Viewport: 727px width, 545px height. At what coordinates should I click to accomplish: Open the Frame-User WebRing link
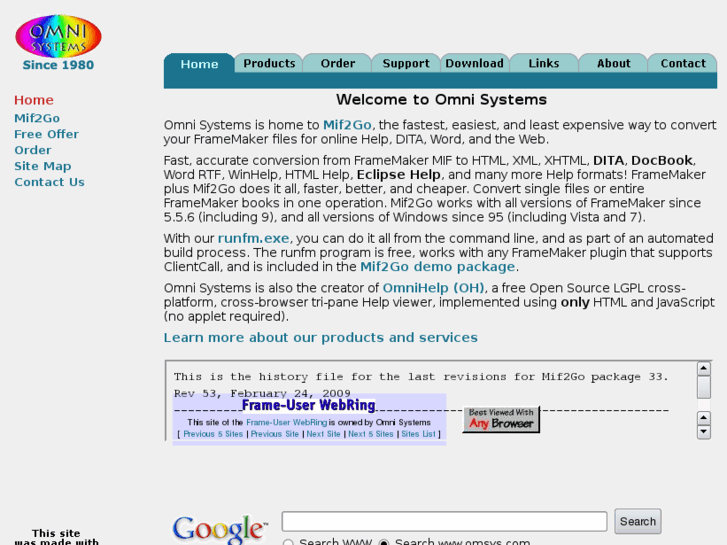287,423
